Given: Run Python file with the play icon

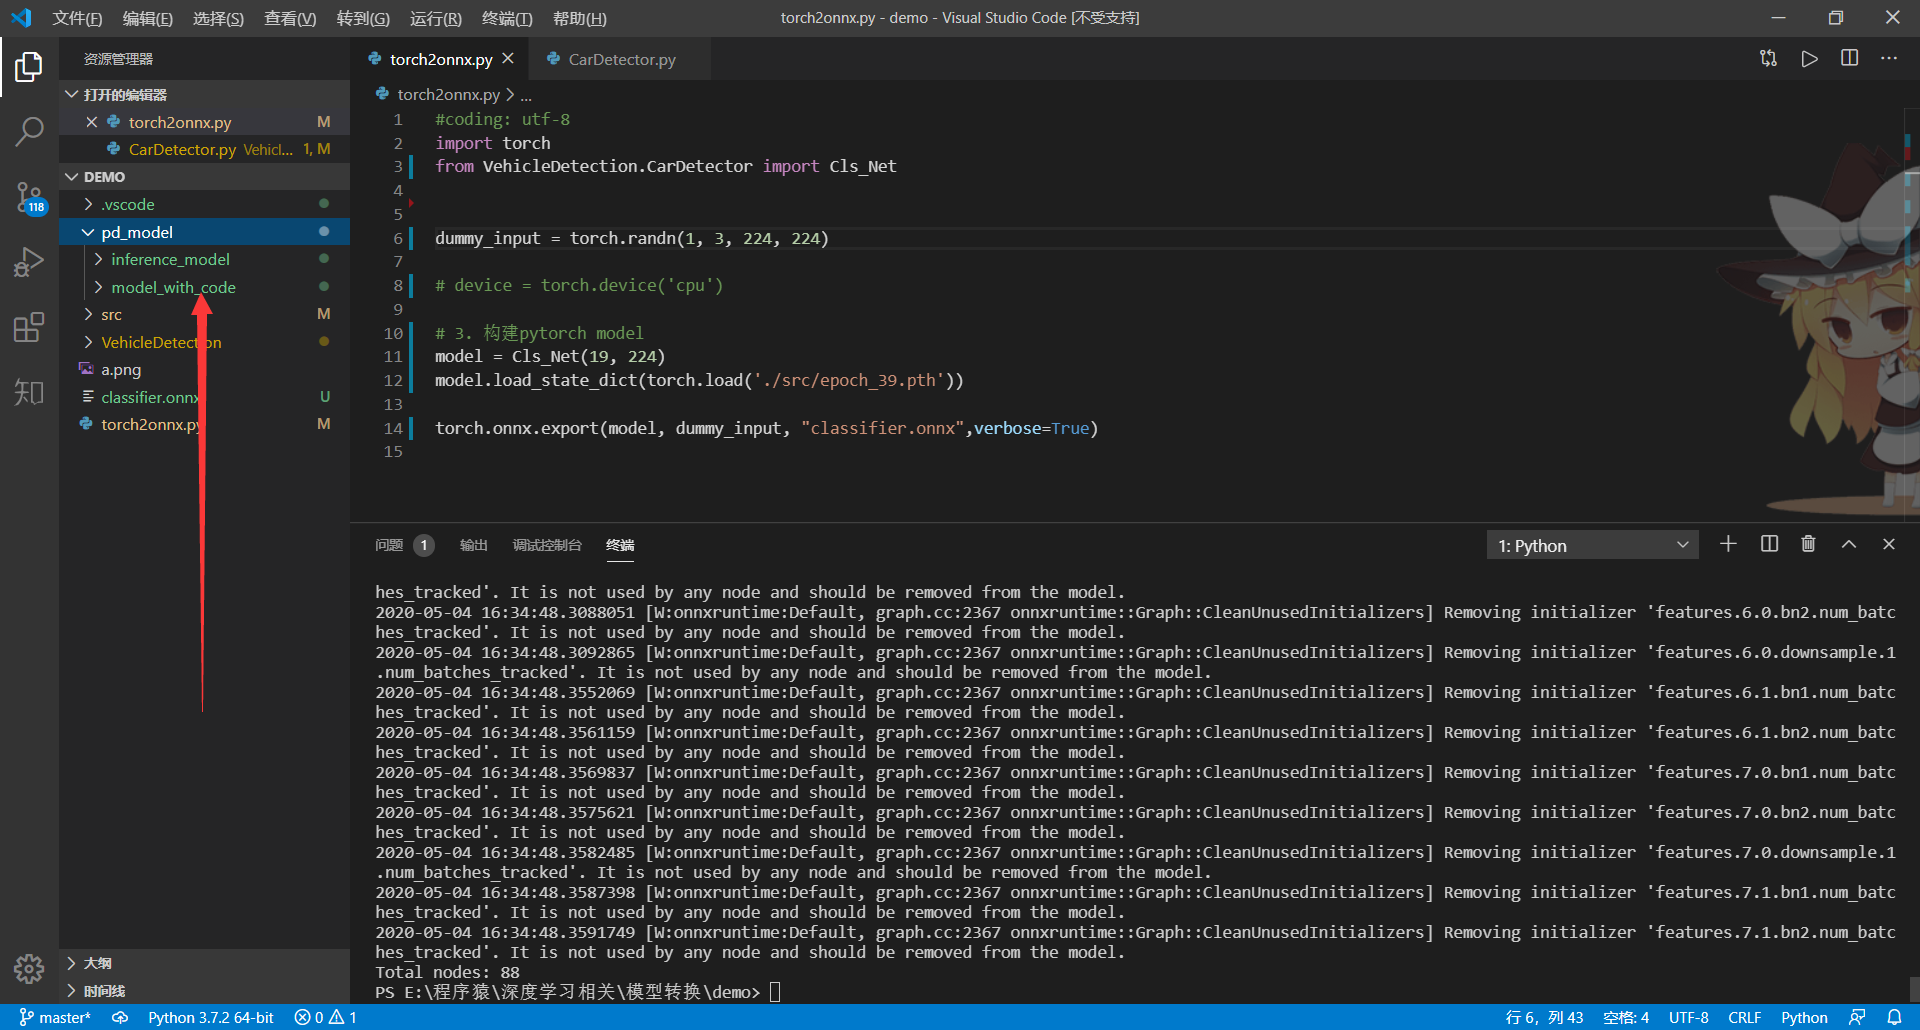Looking at the screenshot, I should (x=1809, y=59).
